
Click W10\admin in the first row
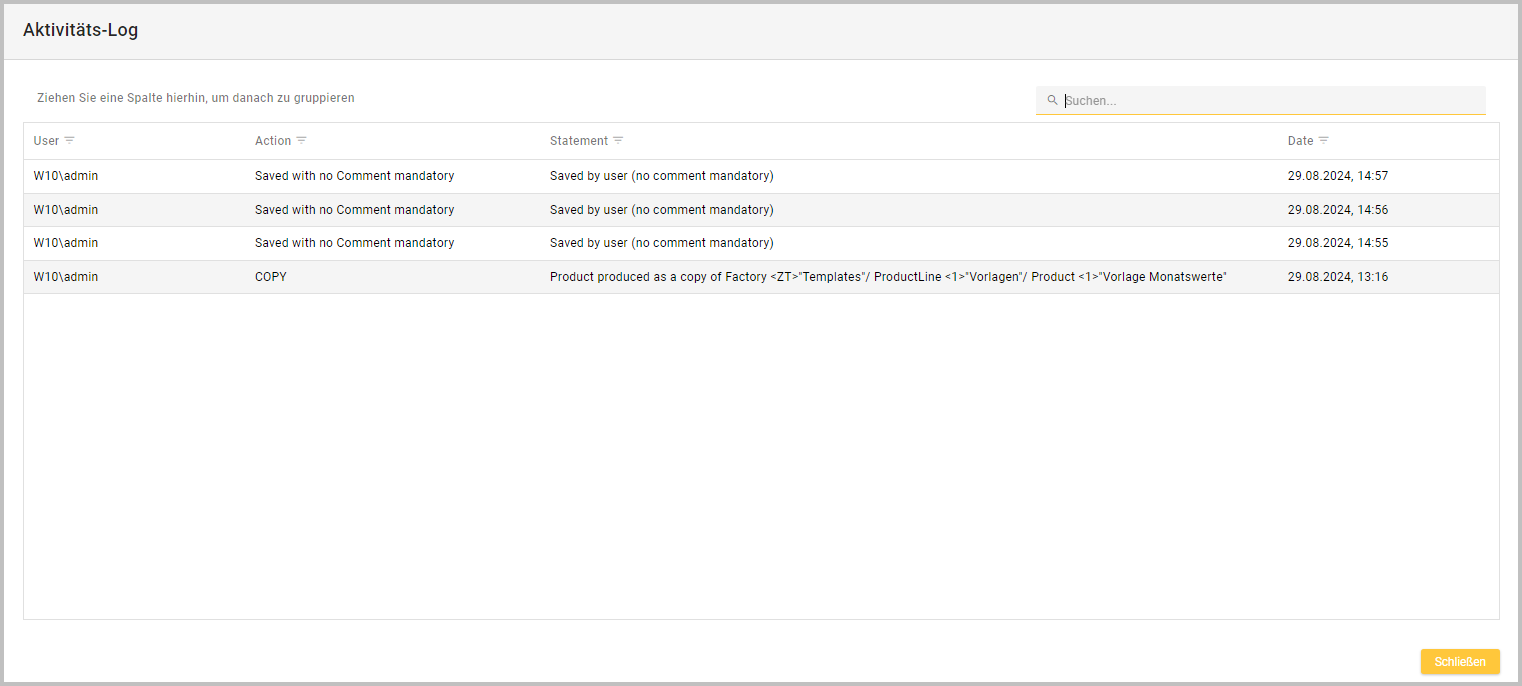pyautogui.click(x=66, y=176)
